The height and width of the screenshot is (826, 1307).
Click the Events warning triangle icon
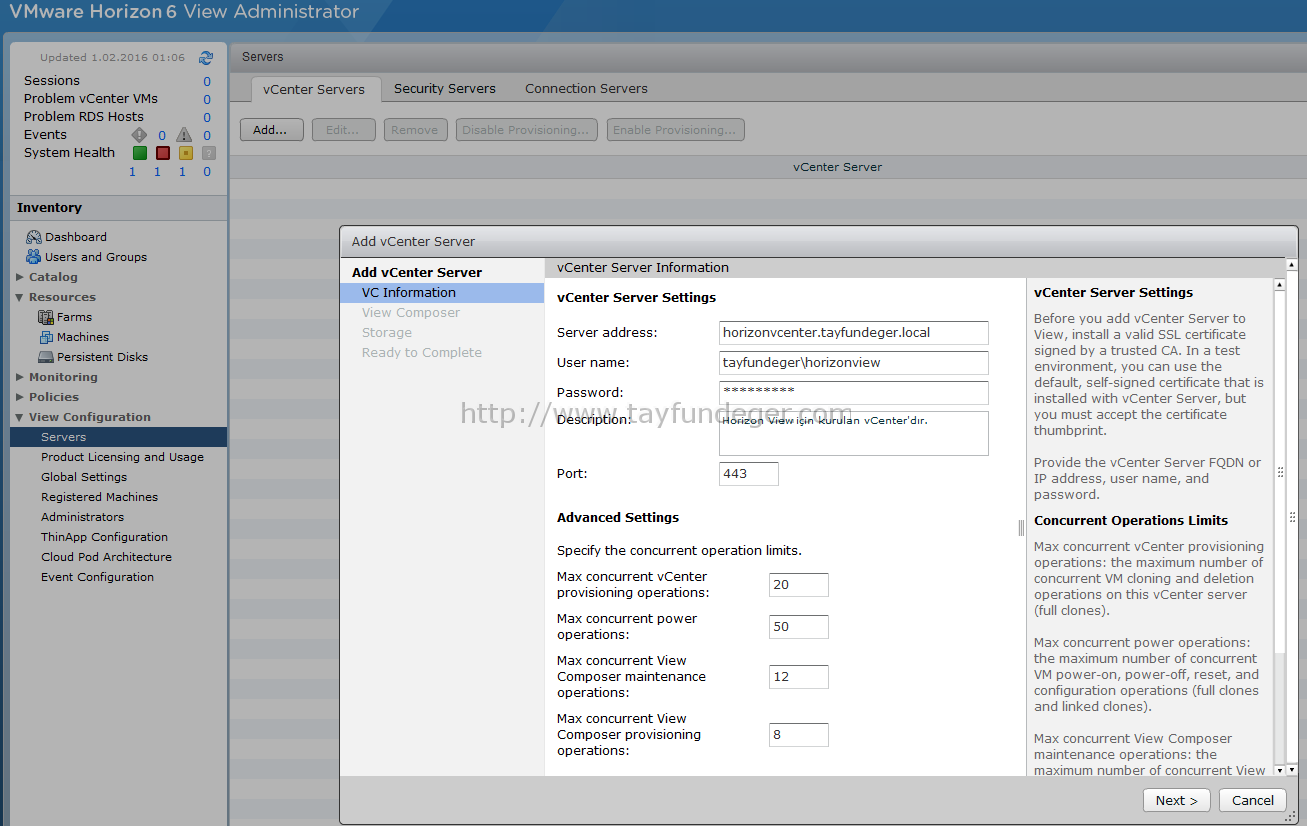184,135
